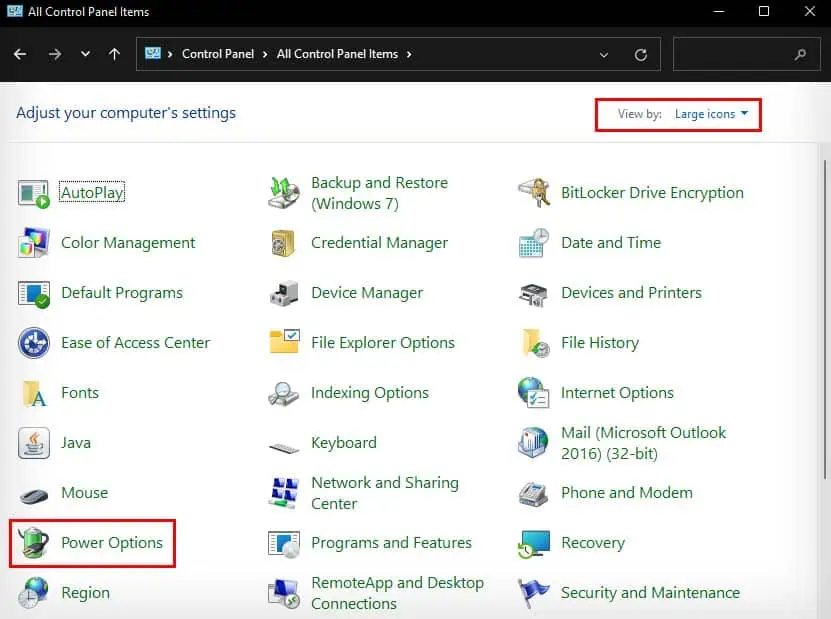Click the refresh button
The image size is (831, 619).
coord(641,54)
